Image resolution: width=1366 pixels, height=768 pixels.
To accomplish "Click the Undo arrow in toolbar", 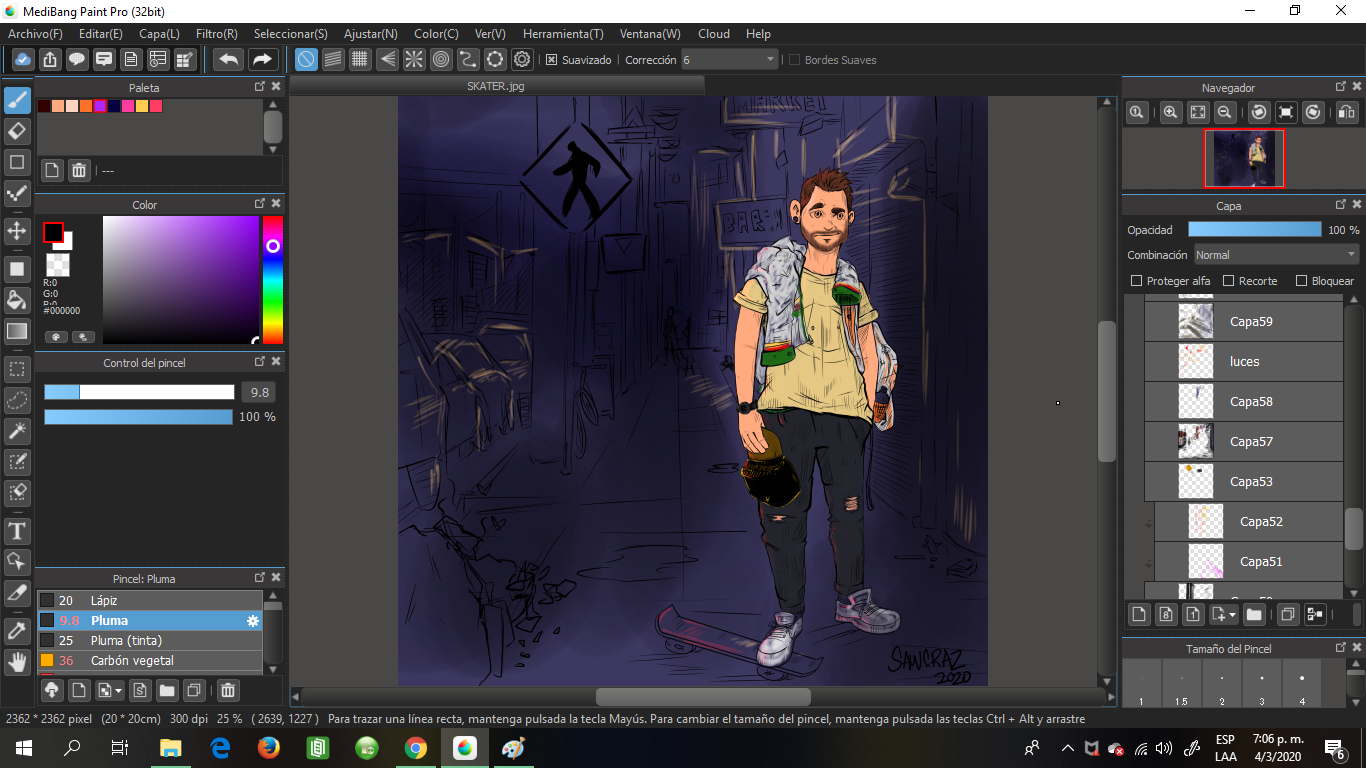I will point(229,60).
